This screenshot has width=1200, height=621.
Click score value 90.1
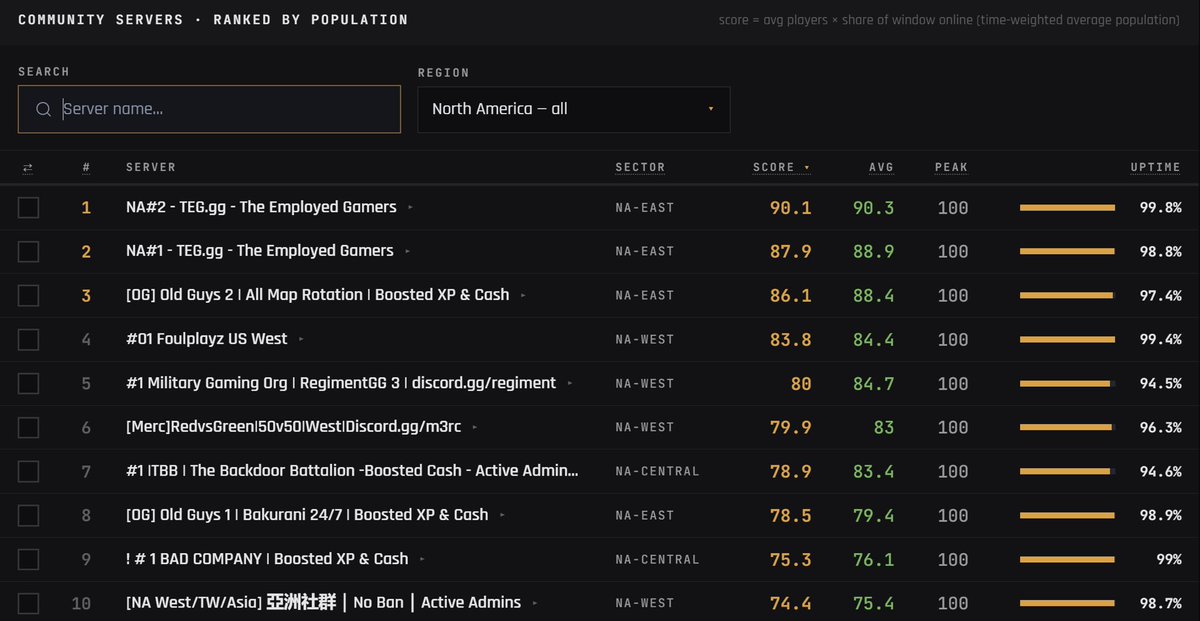click(791, 208)
